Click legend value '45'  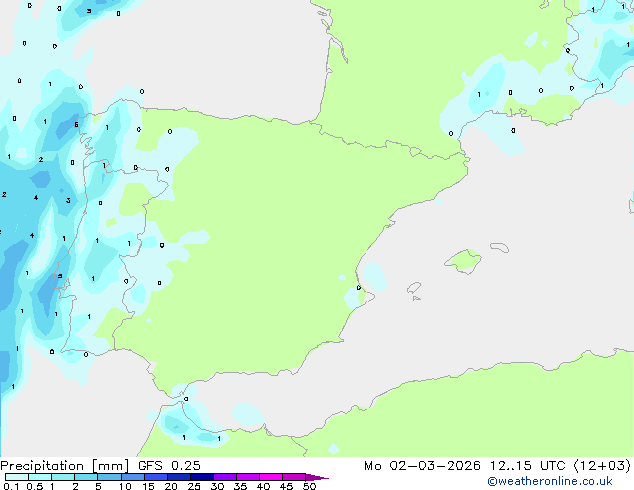tap(286, 486)
